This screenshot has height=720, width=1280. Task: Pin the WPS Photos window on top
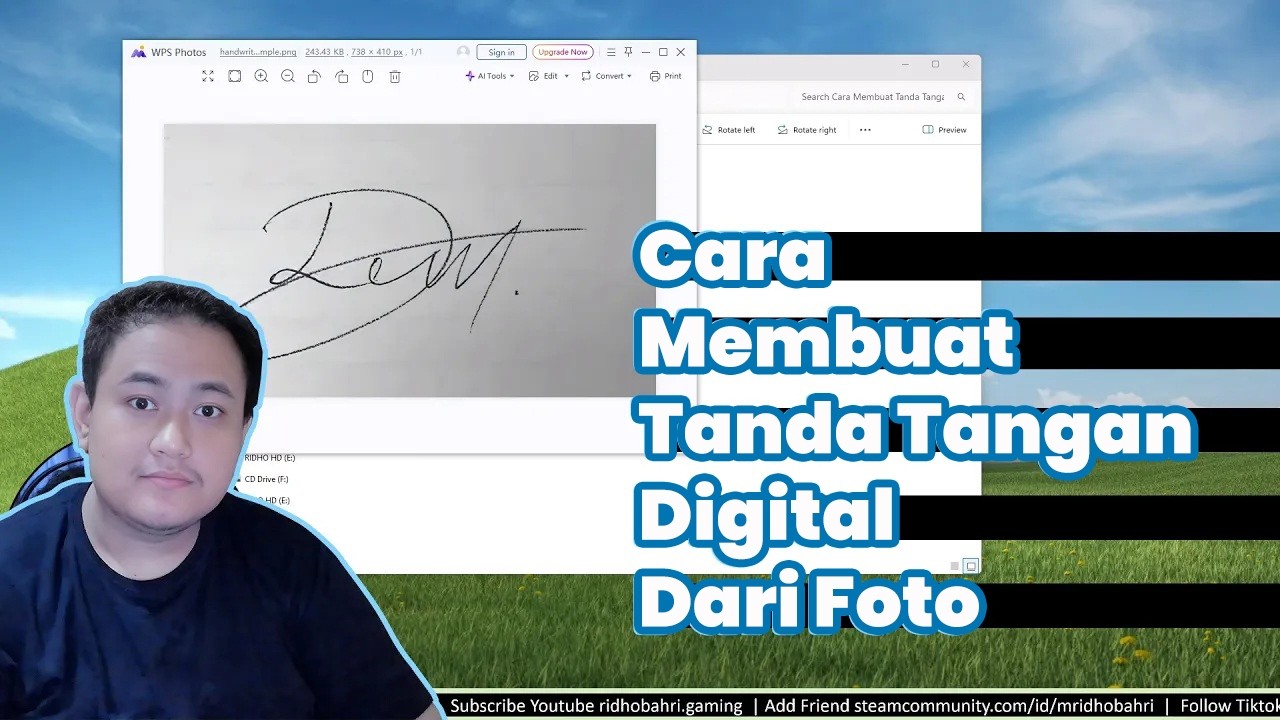[x=628, y=52]
